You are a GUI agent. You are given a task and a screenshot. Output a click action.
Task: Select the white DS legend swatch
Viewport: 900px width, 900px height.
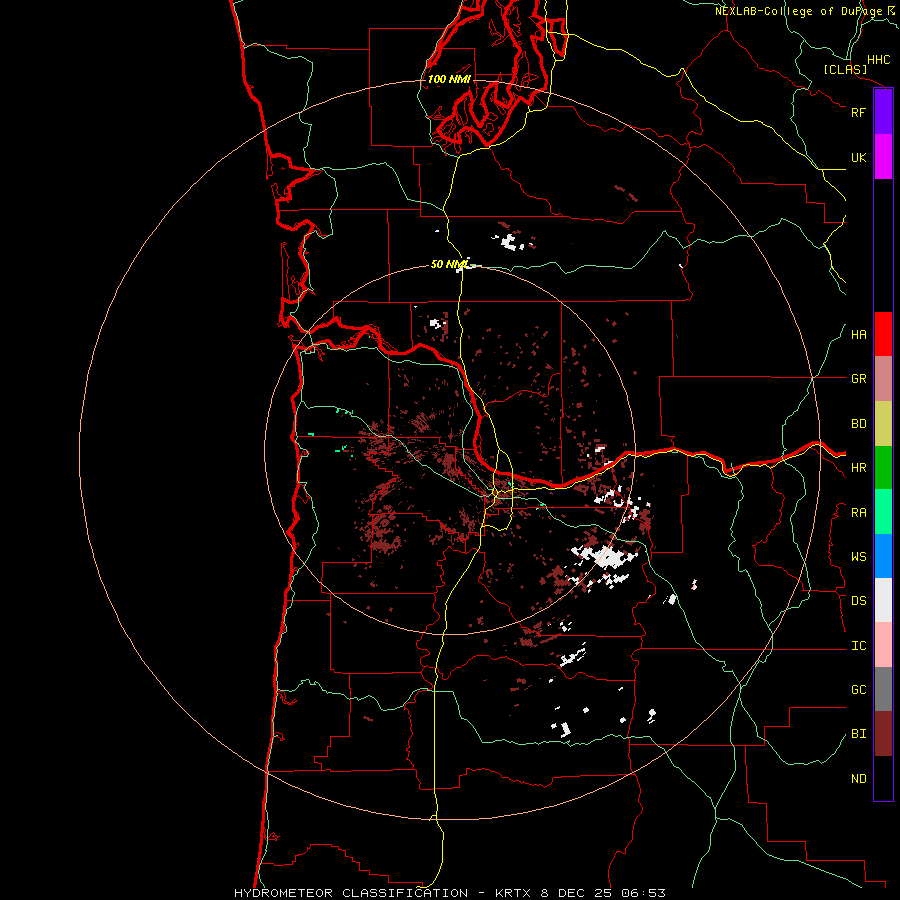[883, 600]
